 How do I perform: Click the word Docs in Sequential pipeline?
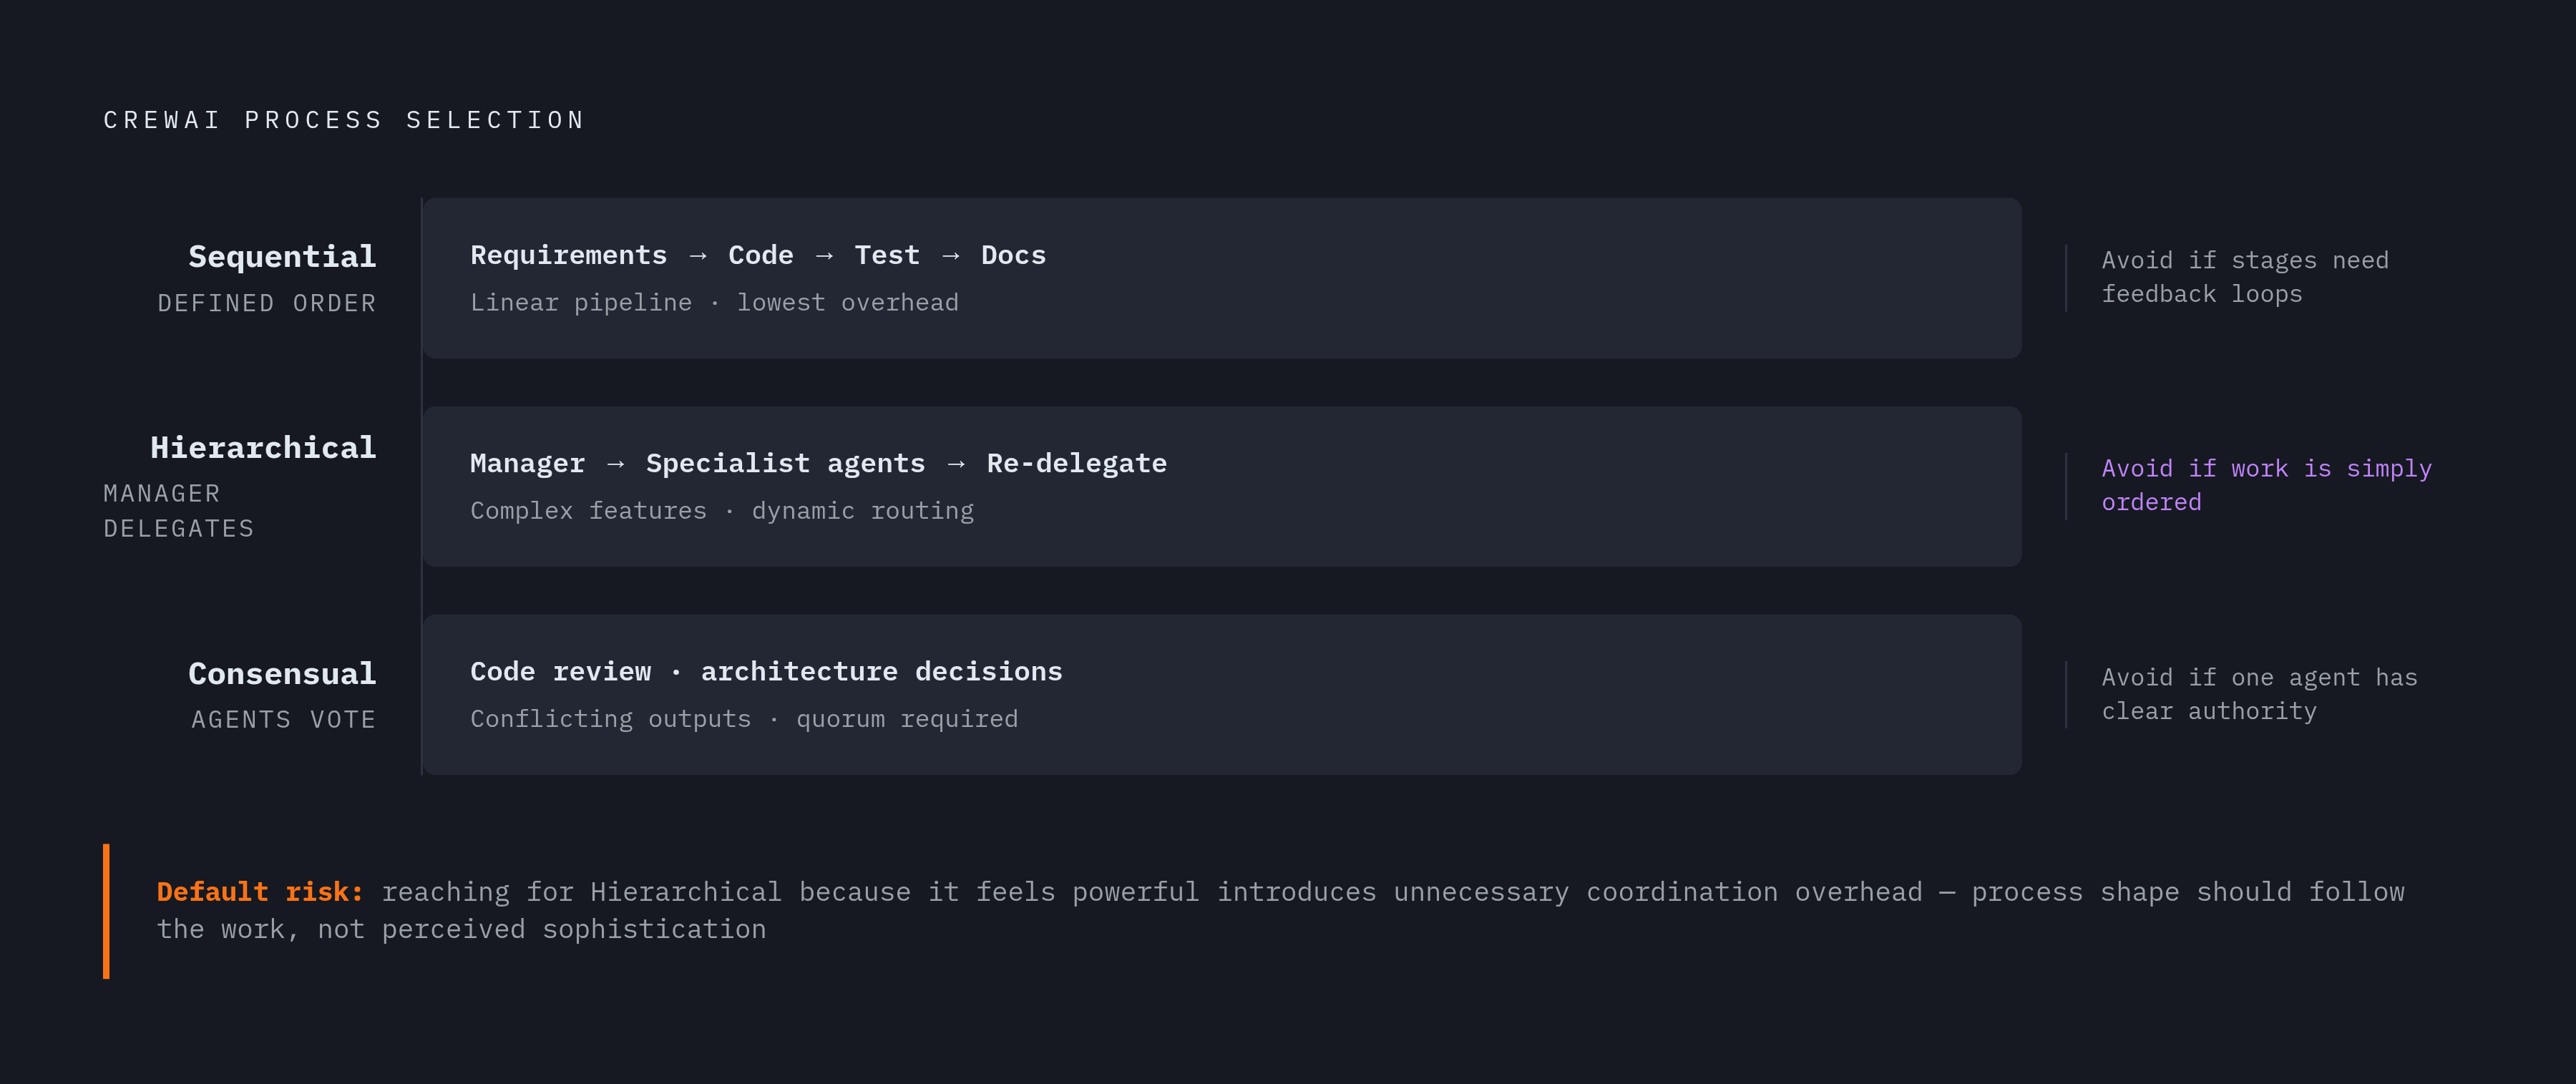pos(1013,255)
